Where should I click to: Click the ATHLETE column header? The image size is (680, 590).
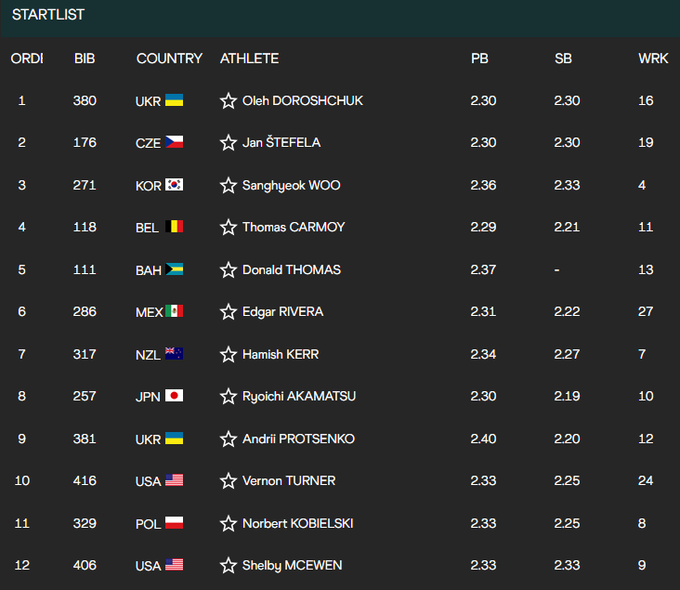click(249, 58)
